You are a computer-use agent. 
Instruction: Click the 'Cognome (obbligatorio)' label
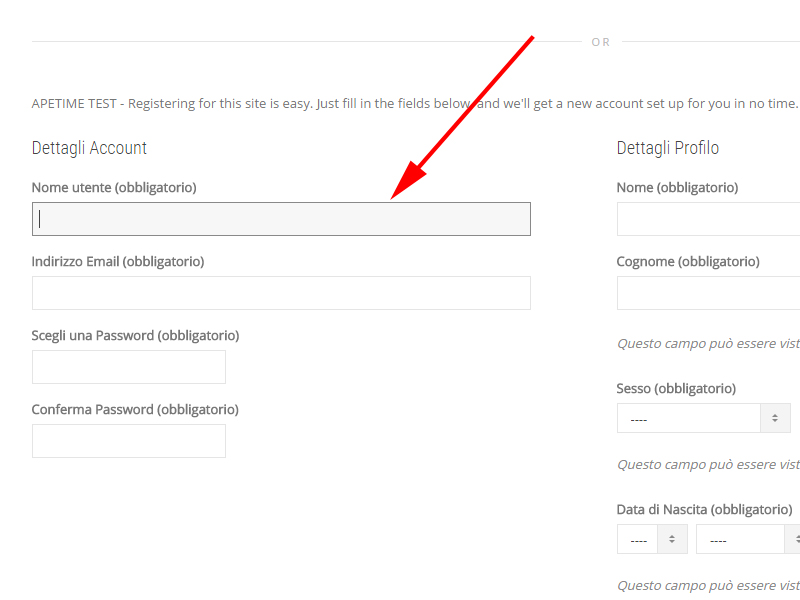(688, 261)
